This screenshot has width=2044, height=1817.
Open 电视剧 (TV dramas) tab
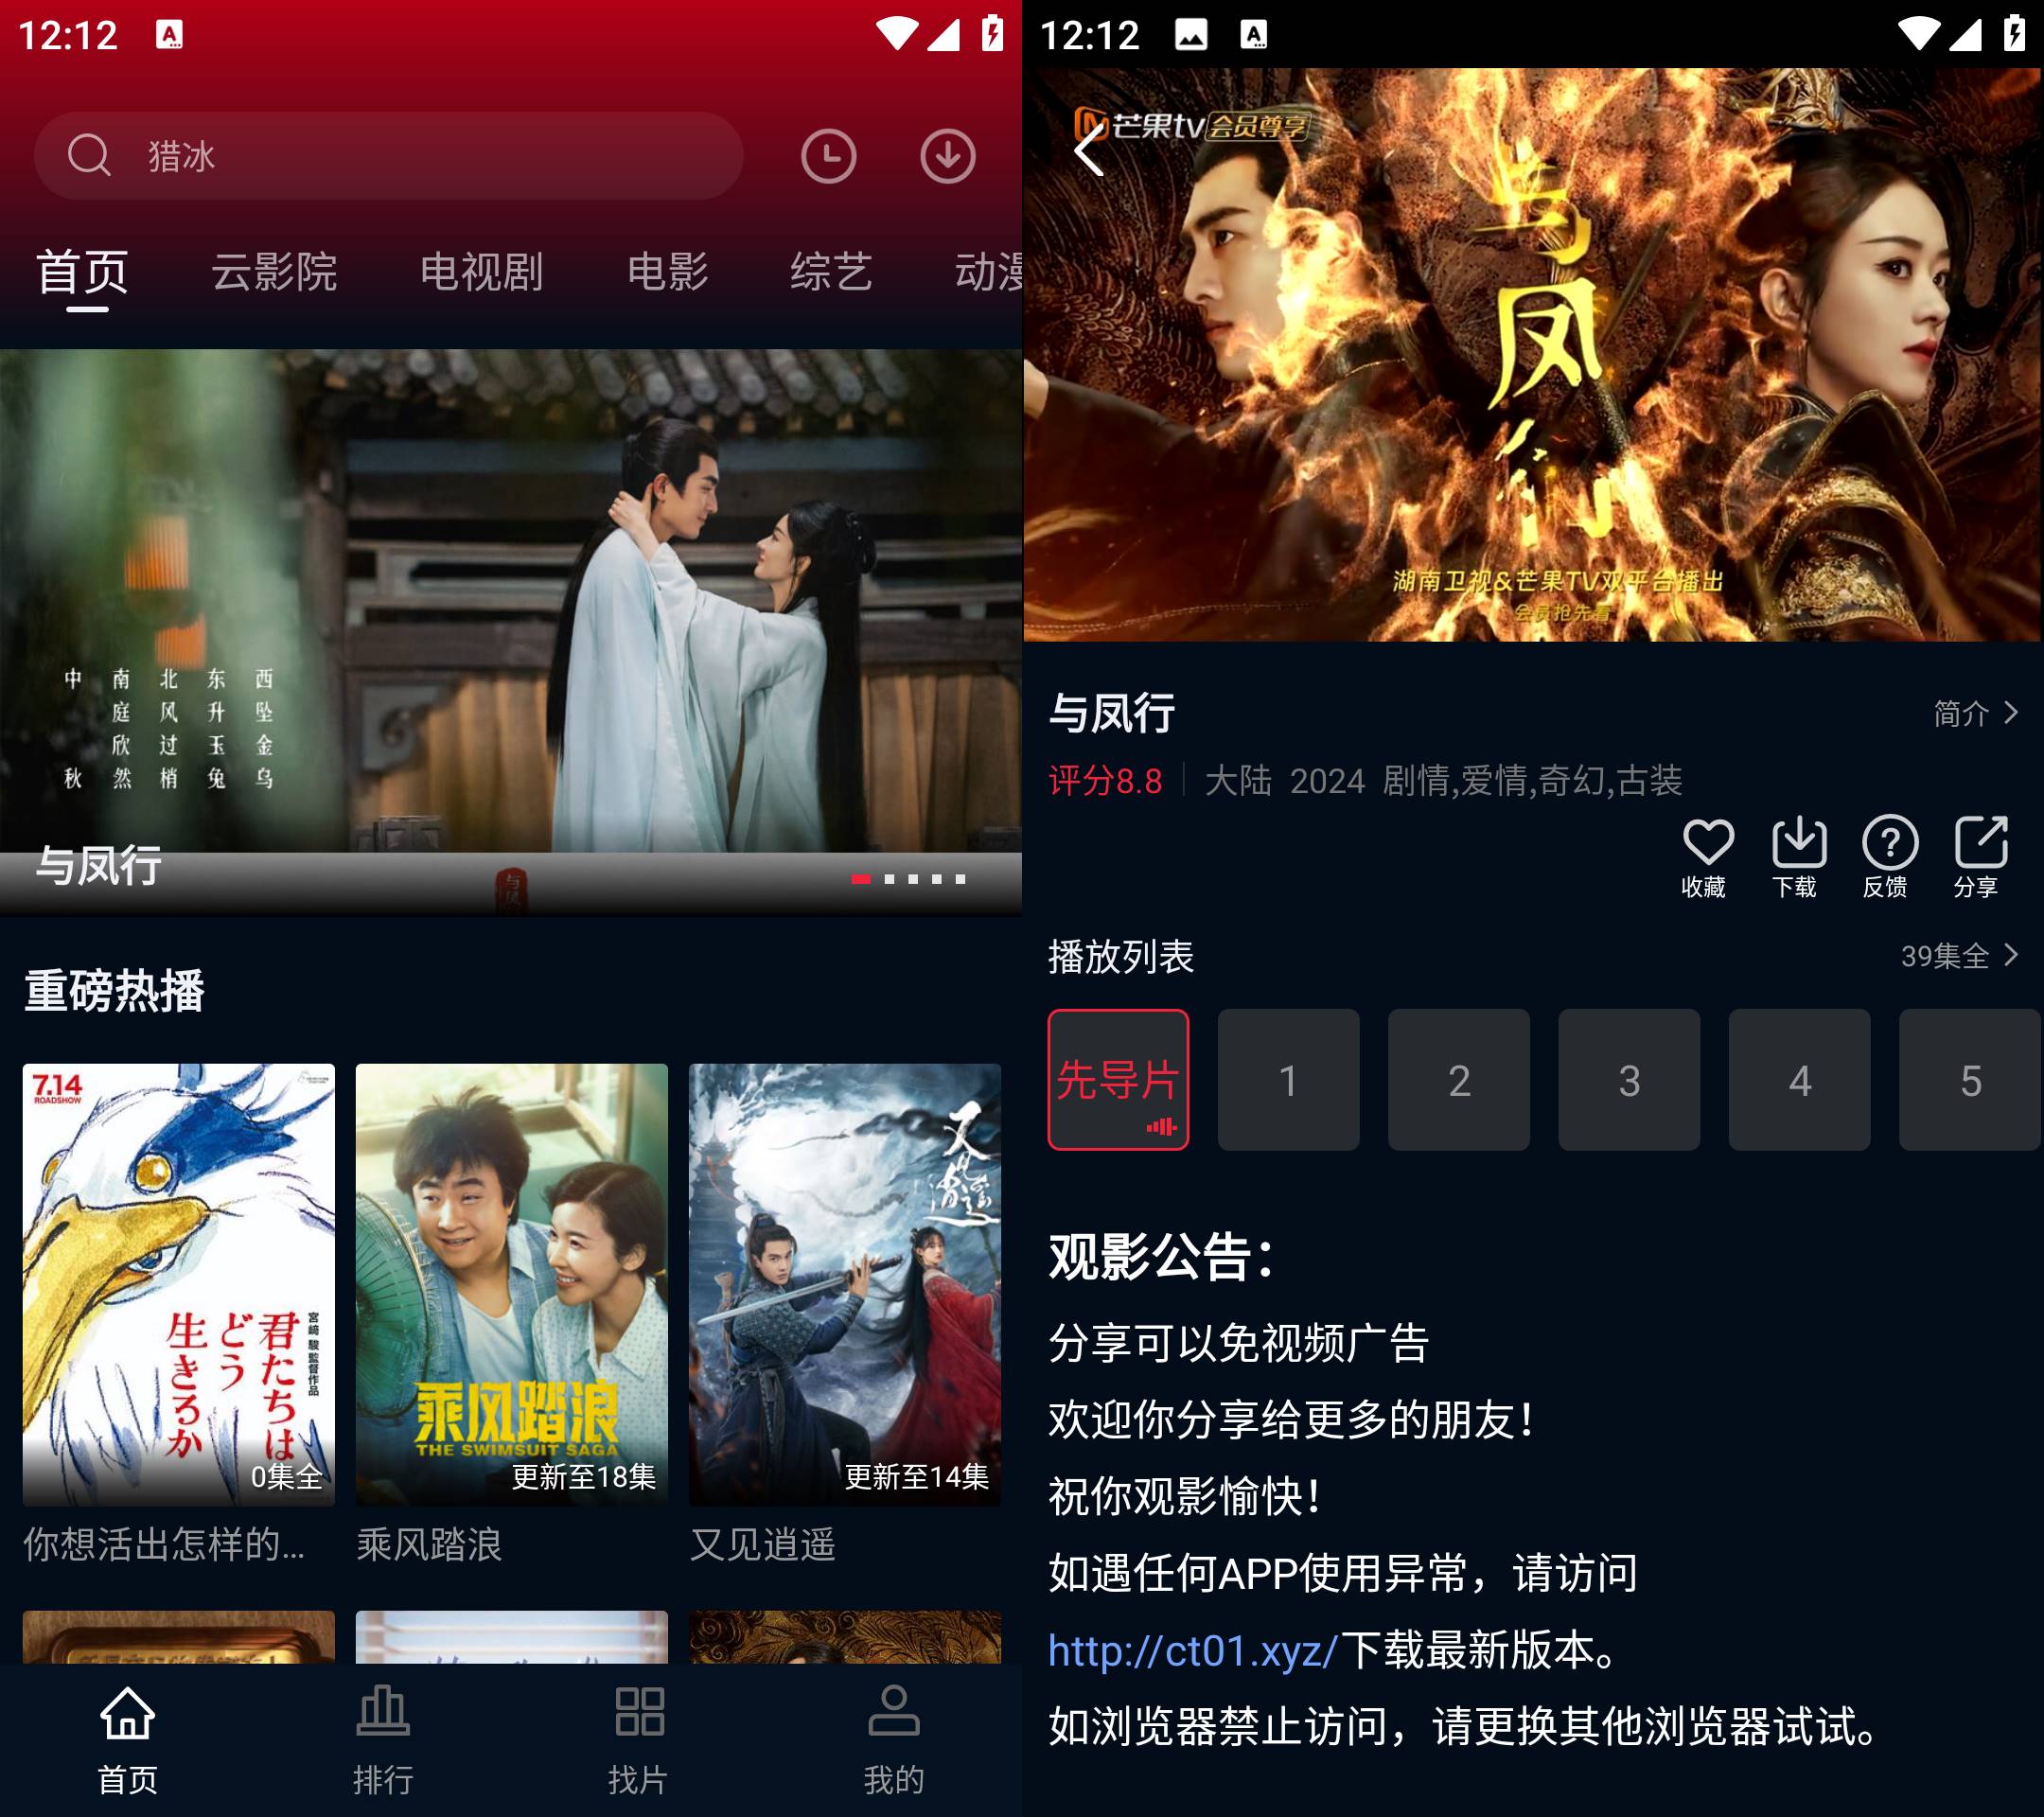(x=481, y=273)
